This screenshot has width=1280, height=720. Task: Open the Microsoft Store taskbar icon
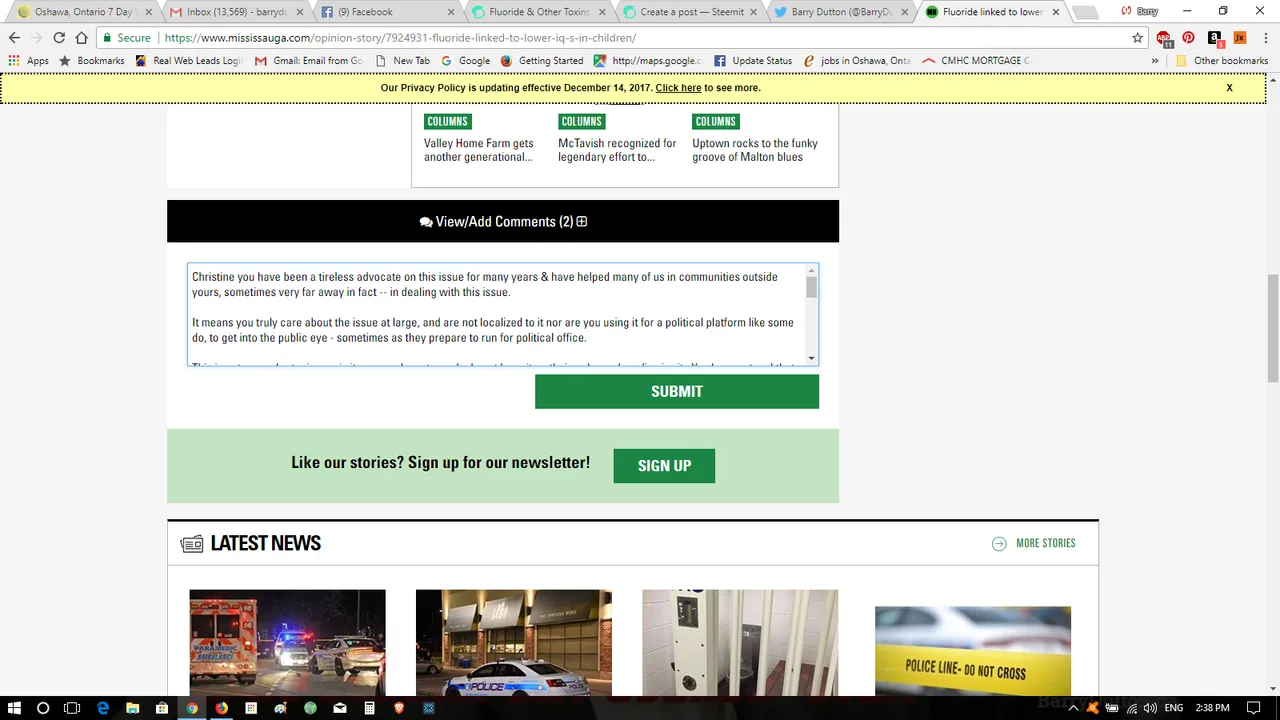(162, 708)
